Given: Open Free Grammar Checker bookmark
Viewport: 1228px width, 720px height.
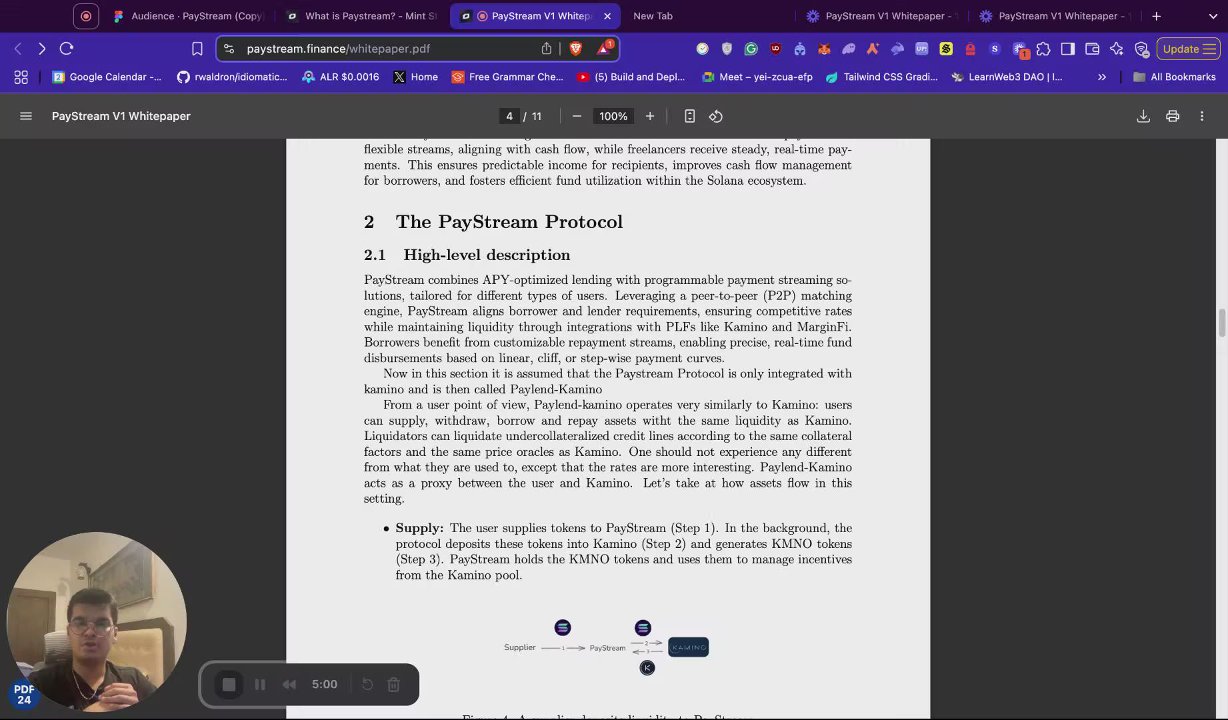Looking at the screenshot, I should (508, 77).
